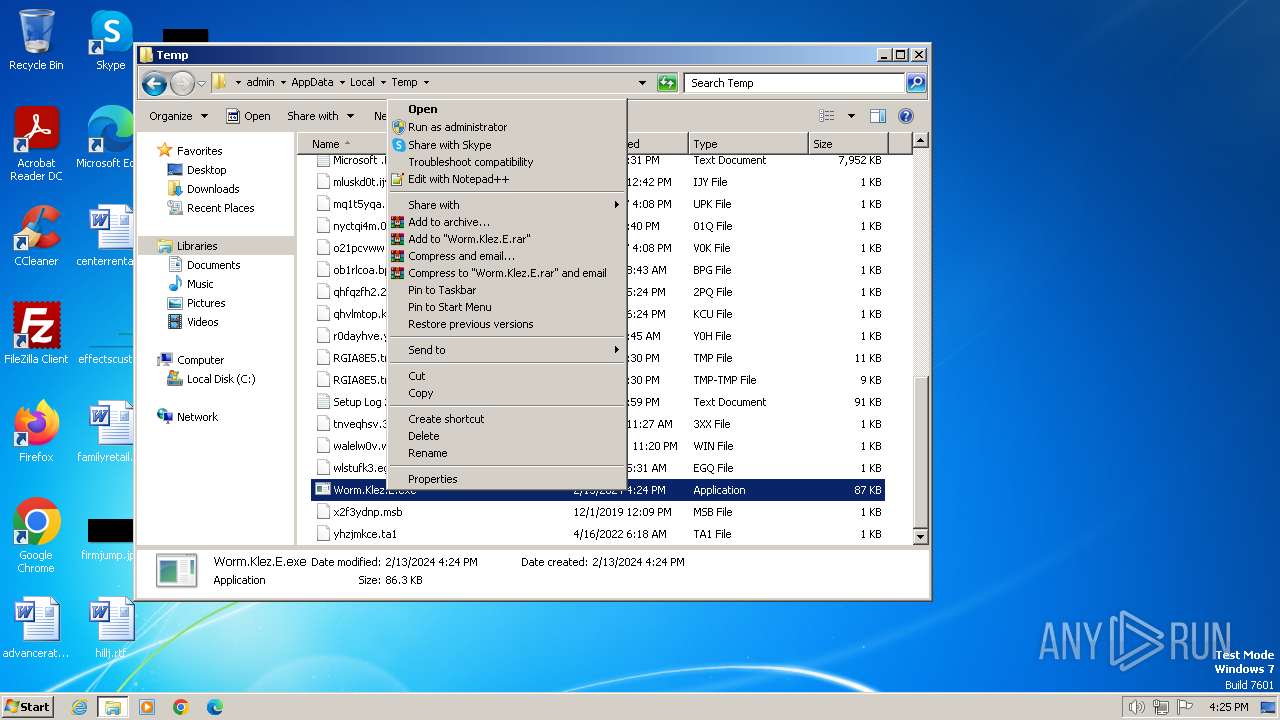The image size is (1280, 720).
Task: Open familyretail document on desktop
Action: point(108,432)
